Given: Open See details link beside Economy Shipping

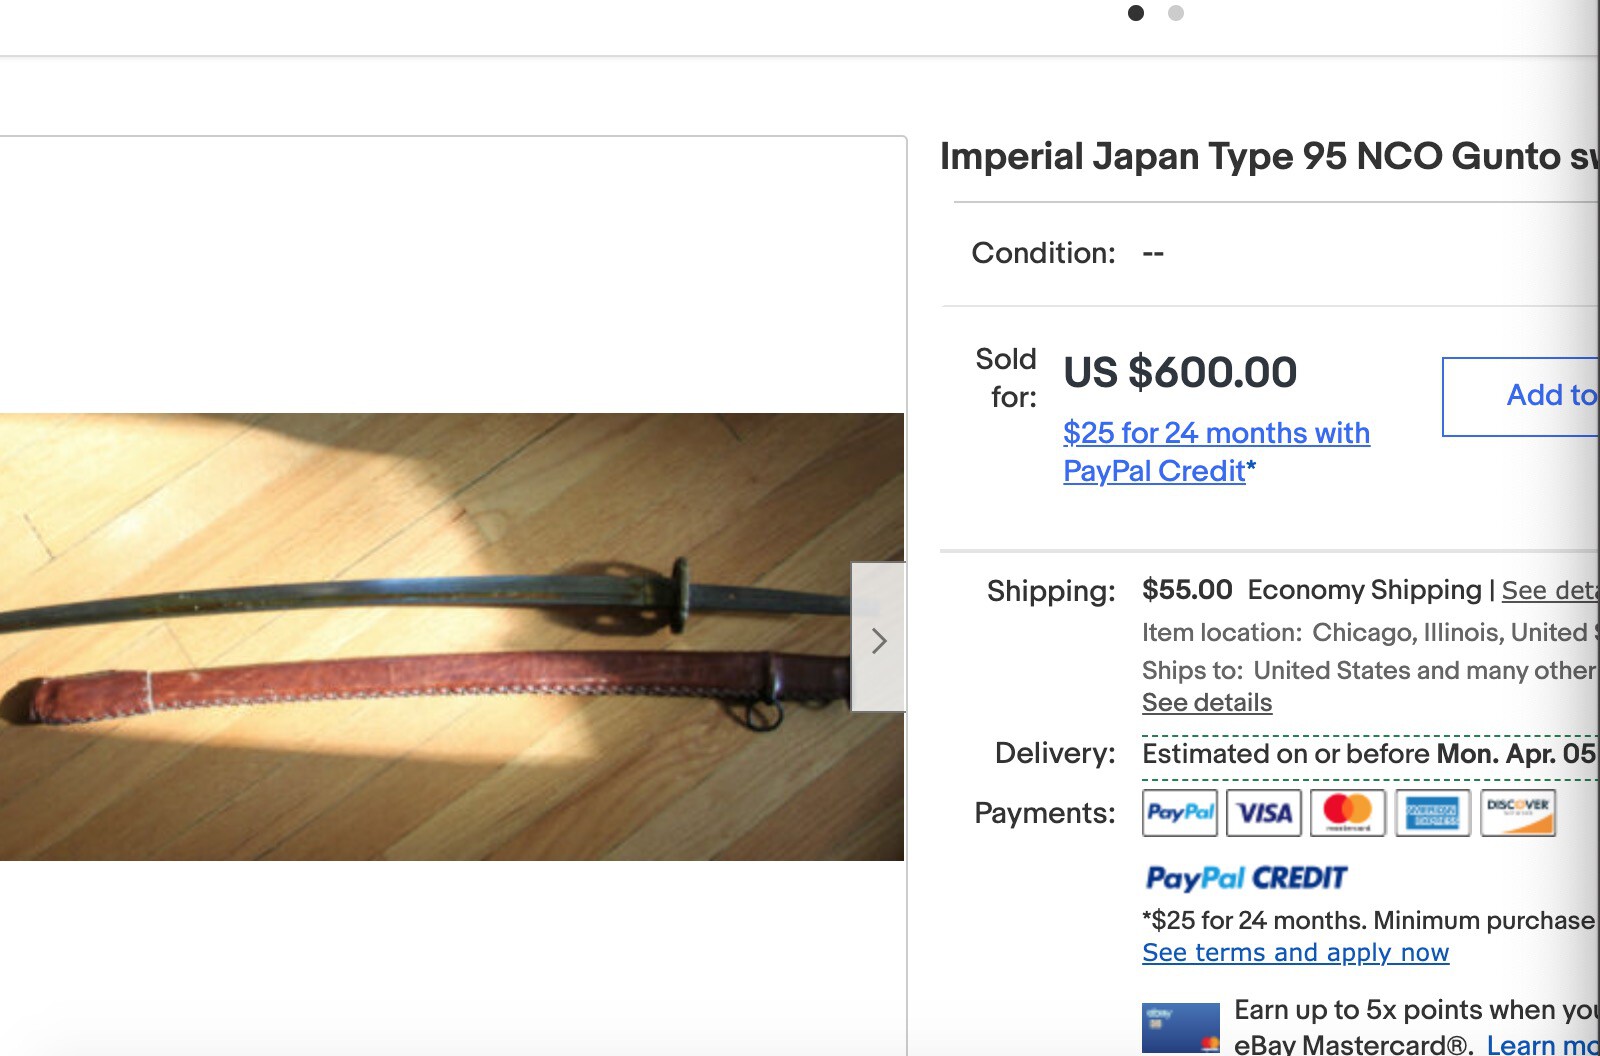Looking at the screenshot, I should point(1548,591).
